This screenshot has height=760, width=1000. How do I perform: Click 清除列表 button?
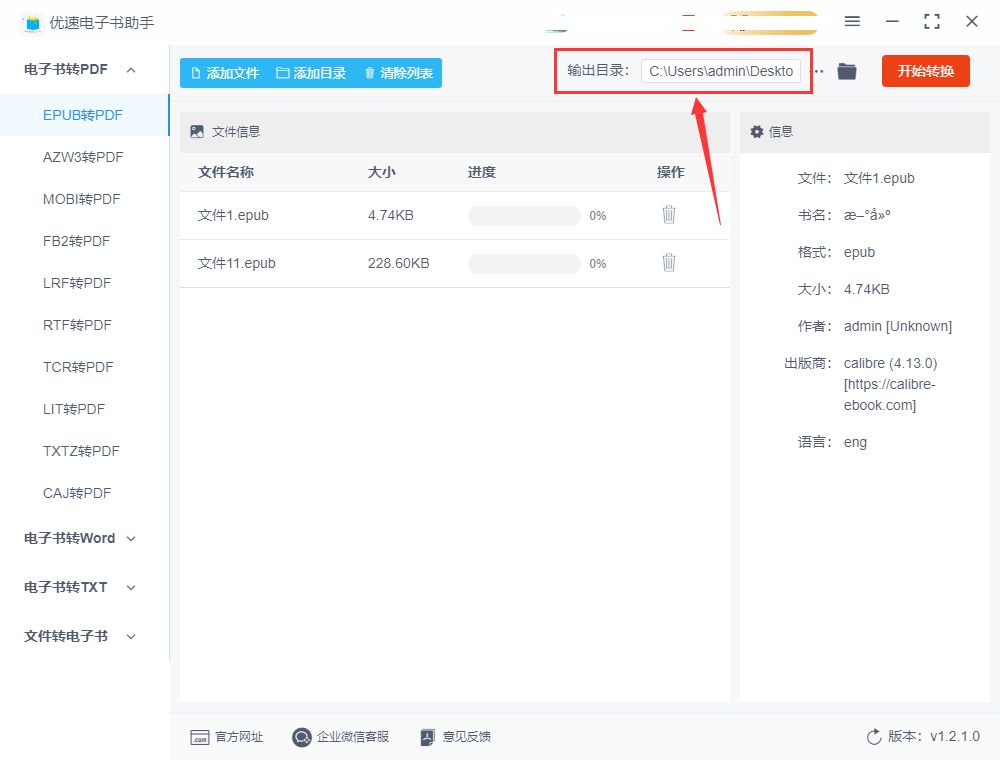pyautogui.click(x=399, y=73)
